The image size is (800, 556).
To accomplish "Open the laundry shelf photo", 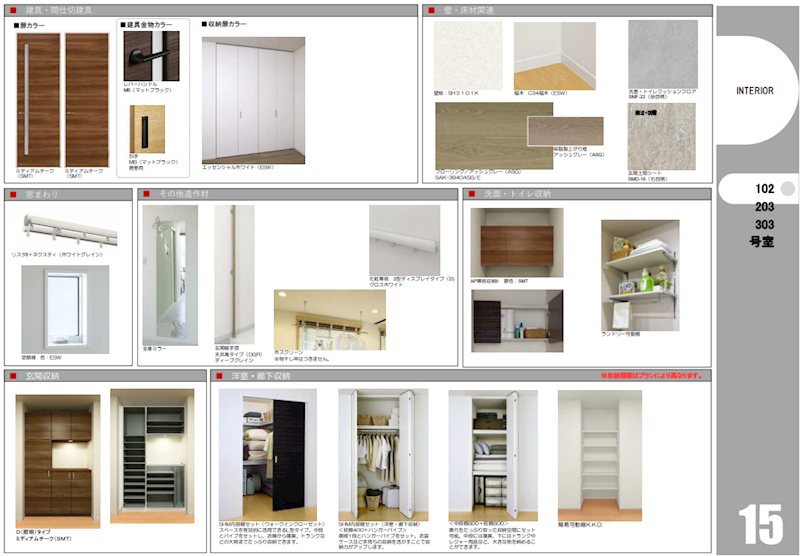I will coord(640,274).
